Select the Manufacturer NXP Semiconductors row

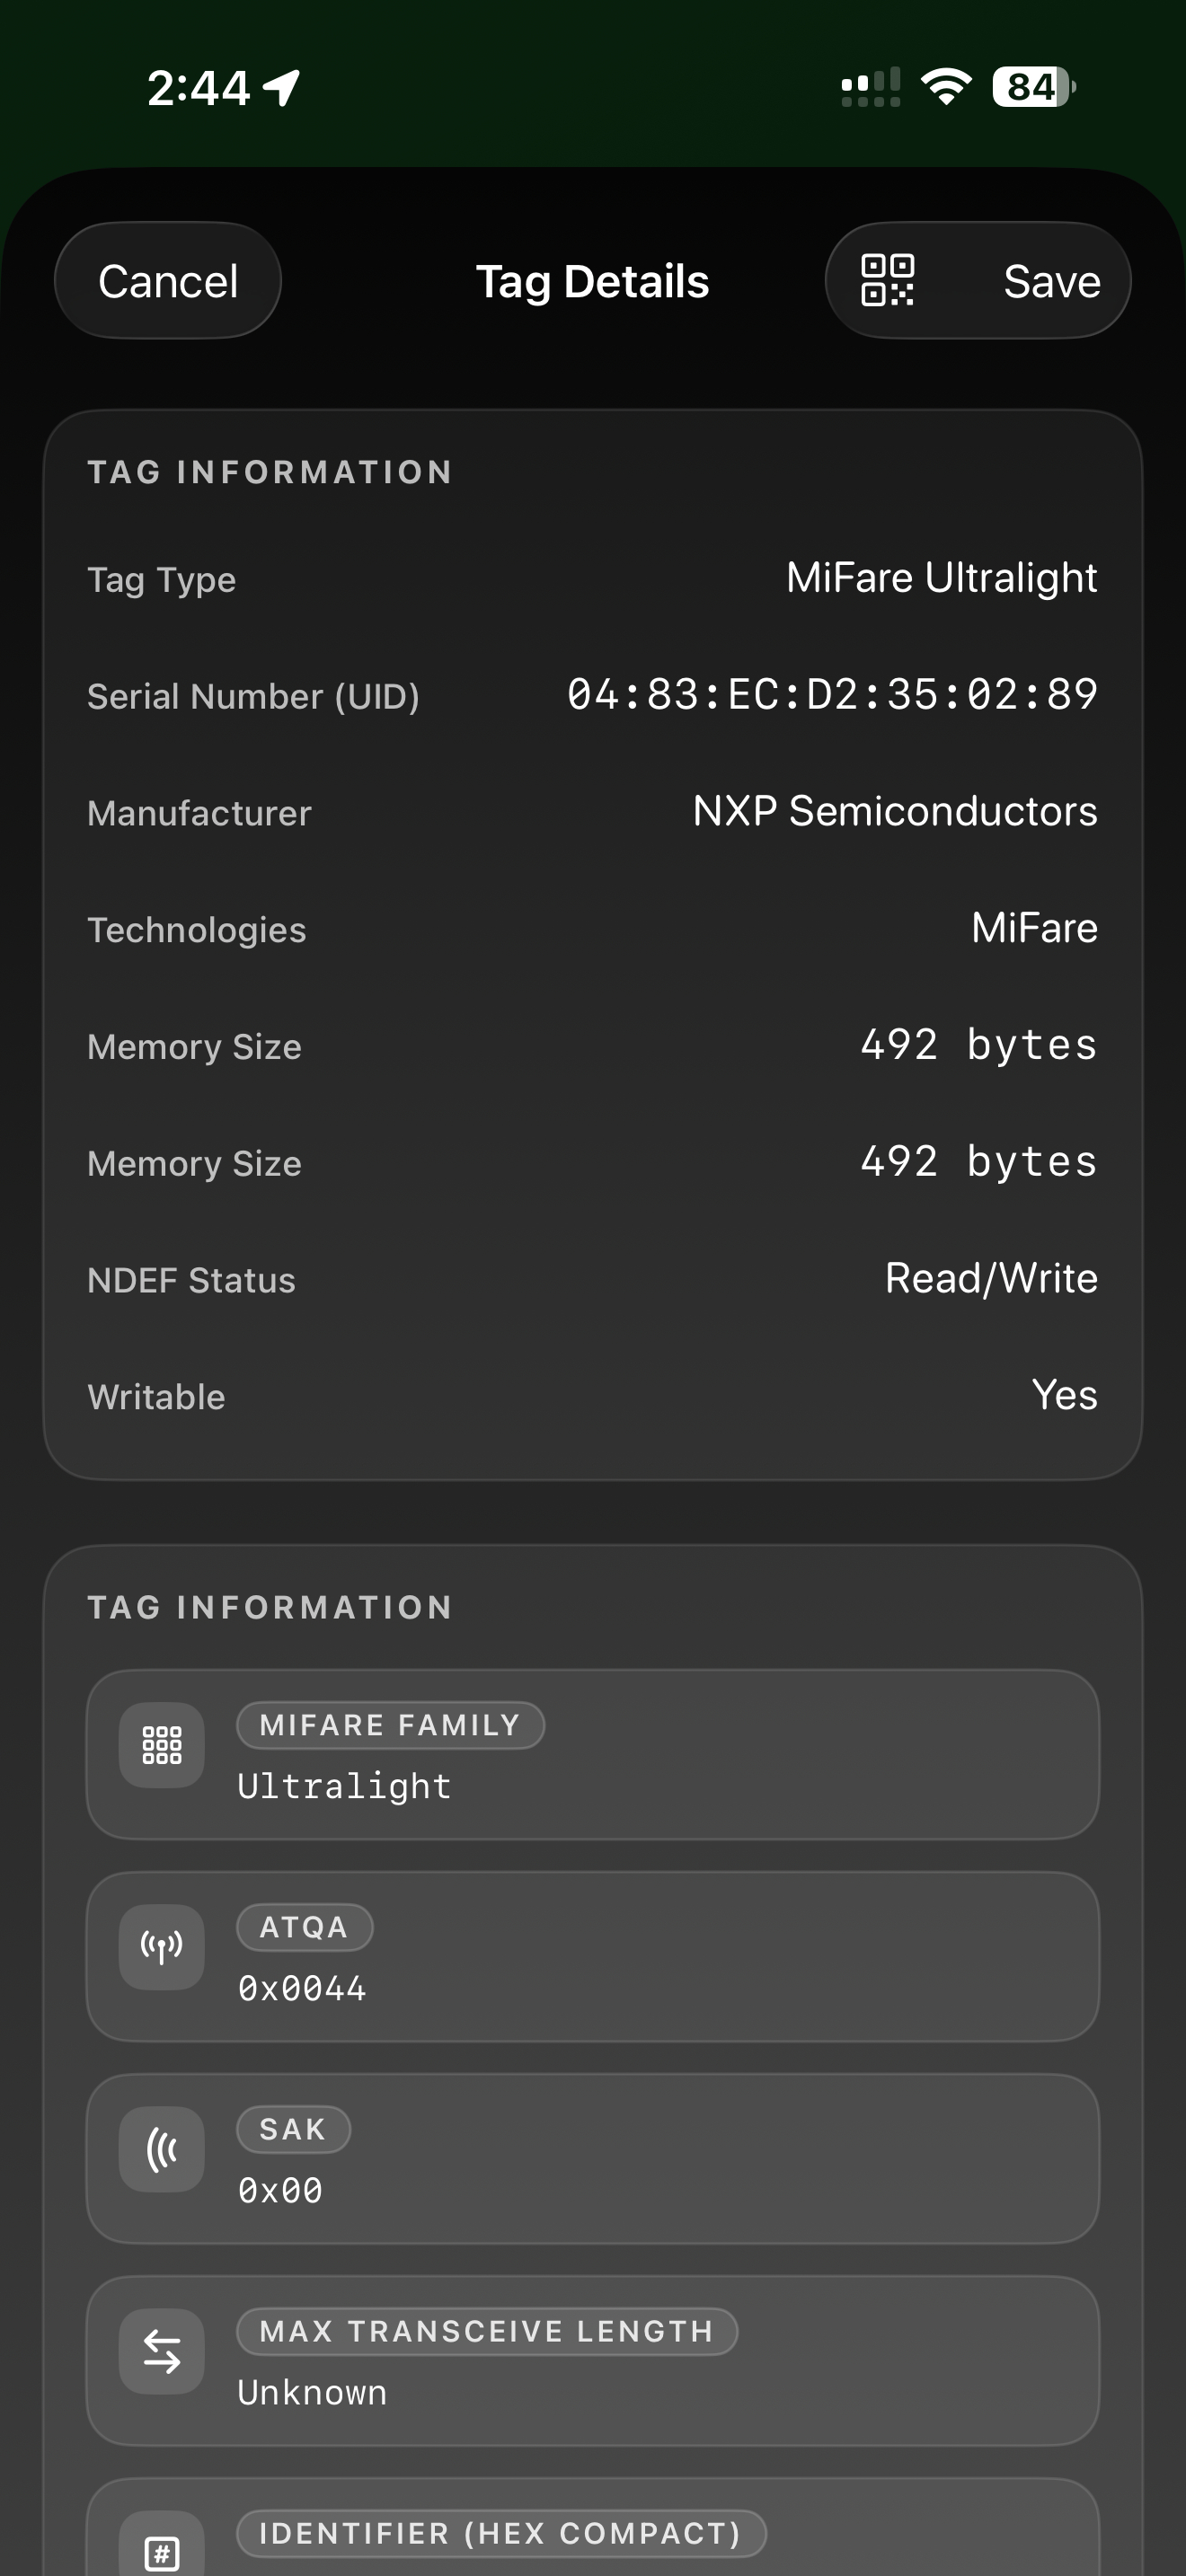(x=593, y=811)
